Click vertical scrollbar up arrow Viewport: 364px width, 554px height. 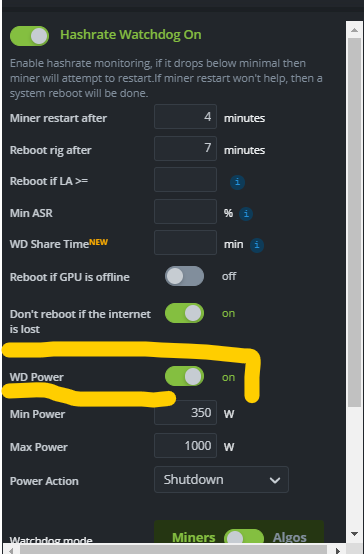point(354,30)
